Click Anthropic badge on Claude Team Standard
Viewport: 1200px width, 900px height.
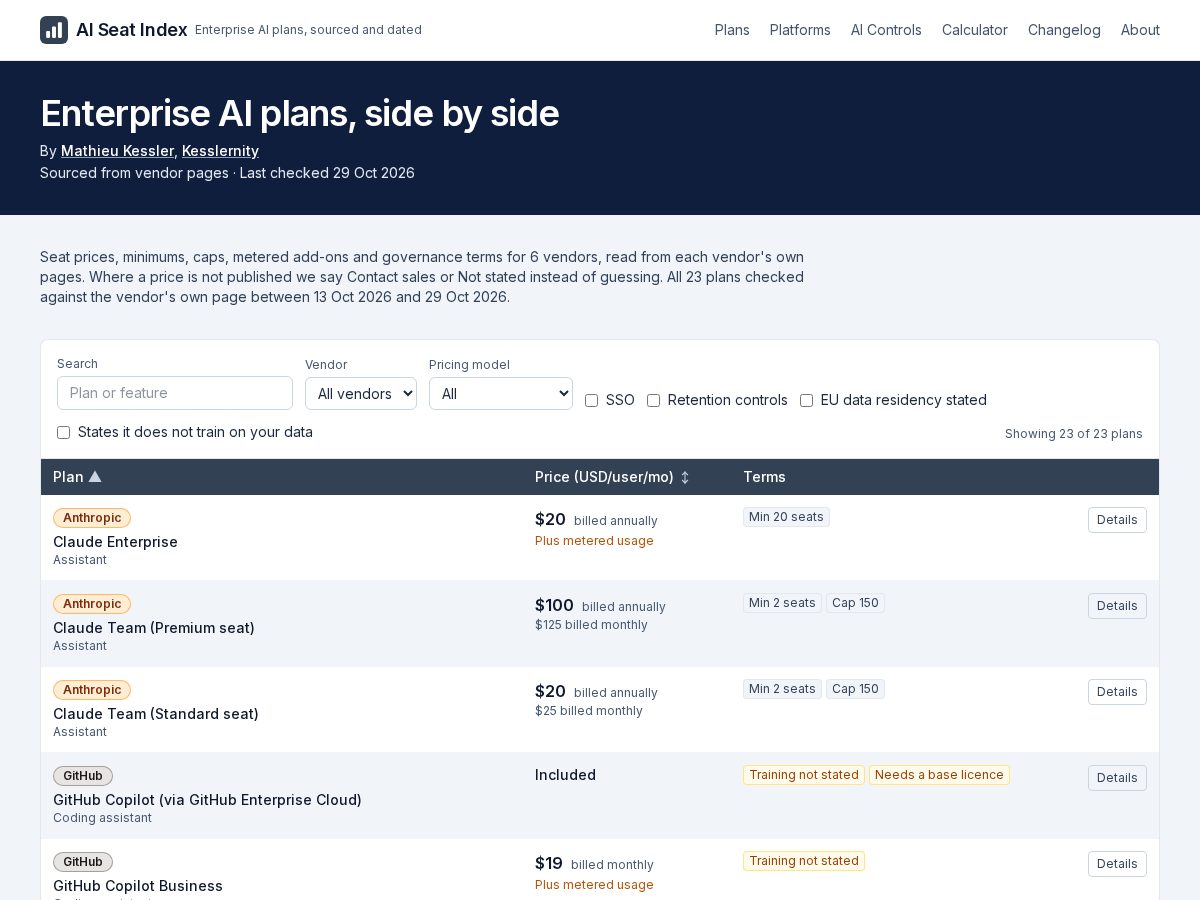pos(92,690)
